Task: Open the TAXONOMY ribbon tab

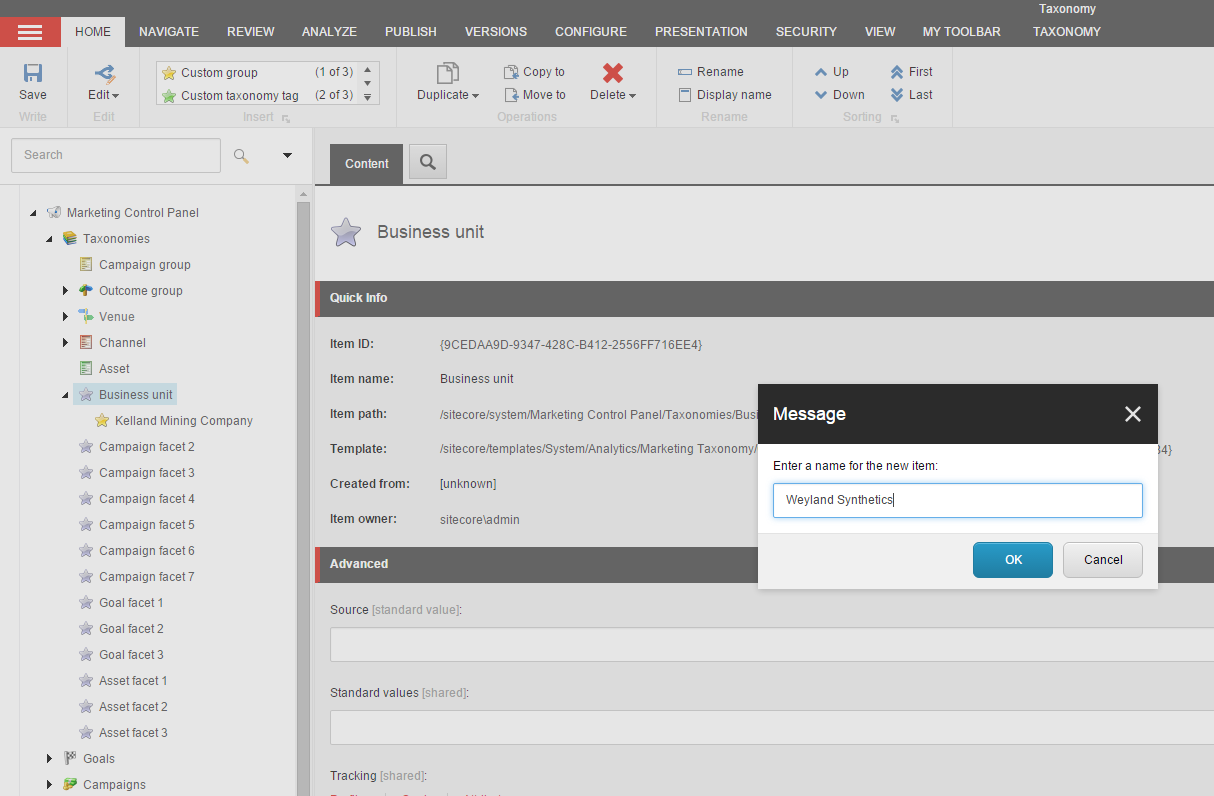Action: coord(1067,32)
